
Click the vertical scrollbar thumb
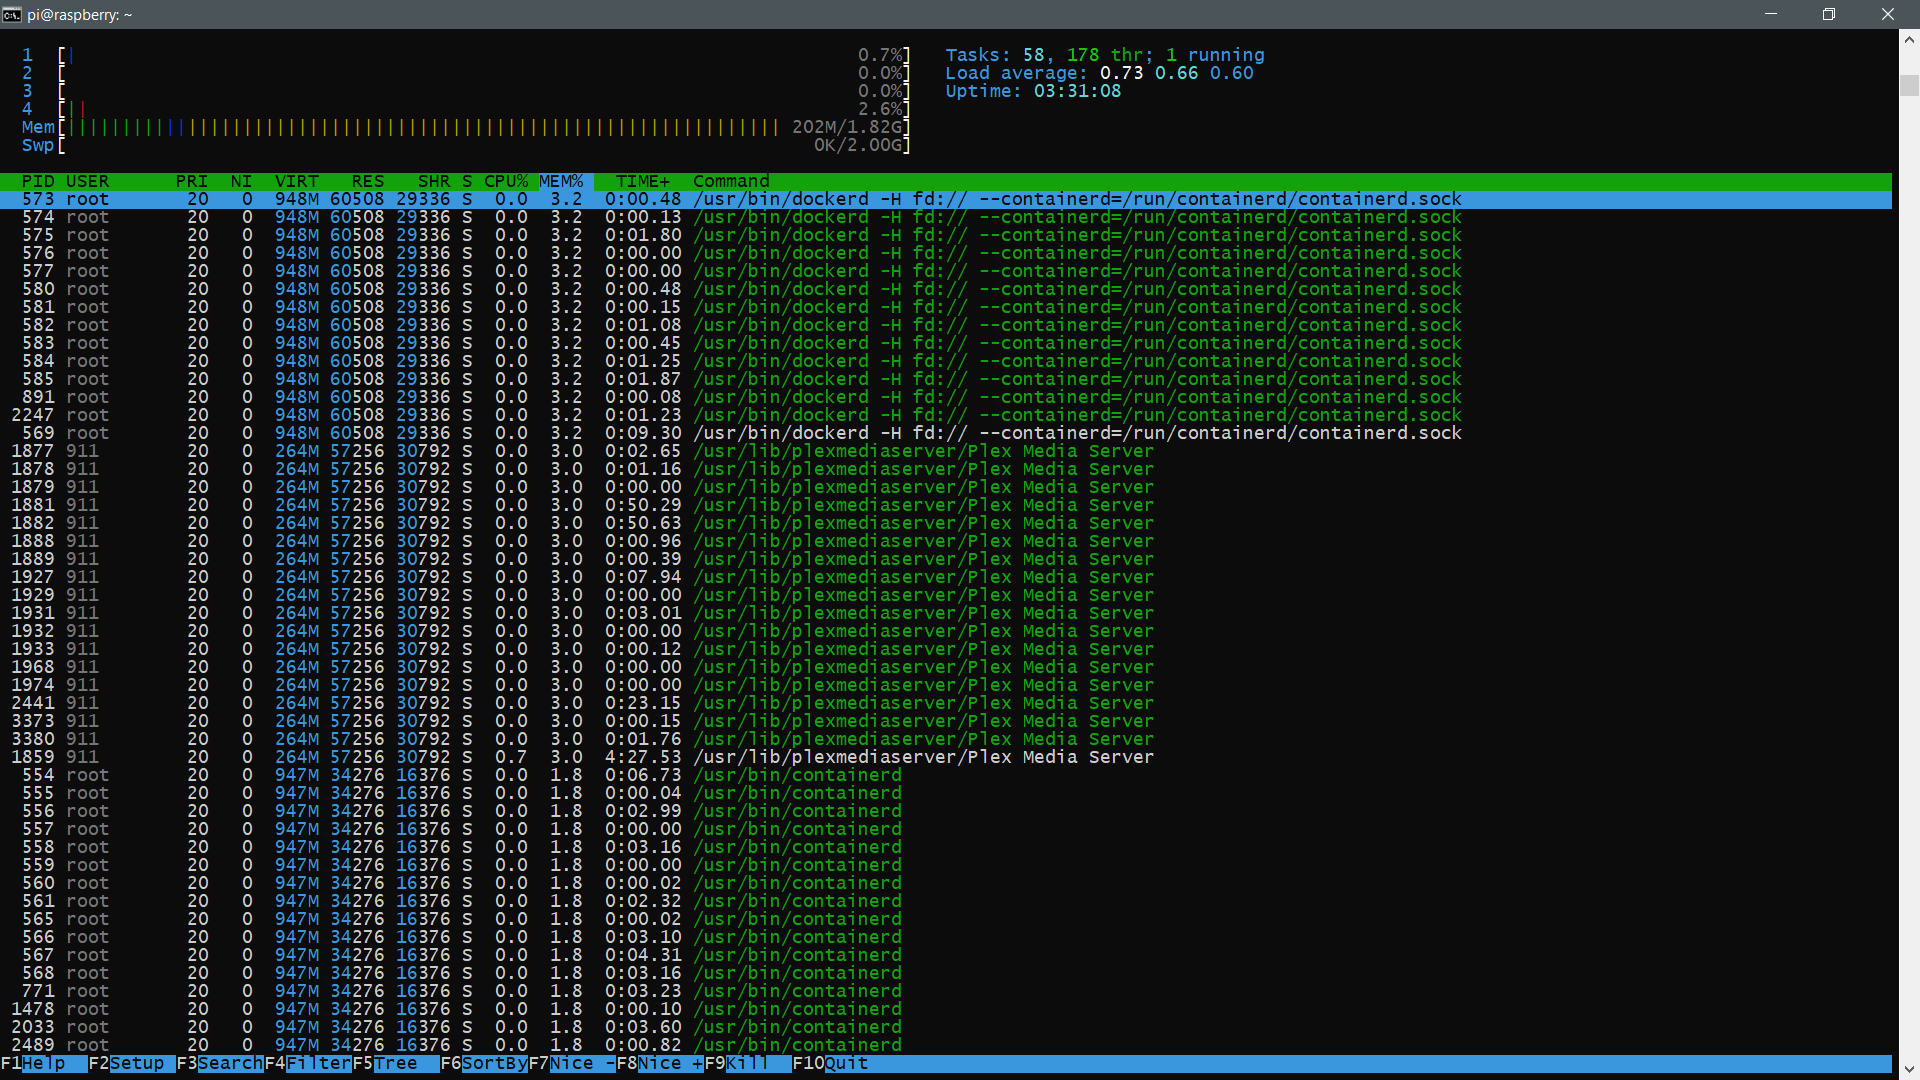[1909, 86]
